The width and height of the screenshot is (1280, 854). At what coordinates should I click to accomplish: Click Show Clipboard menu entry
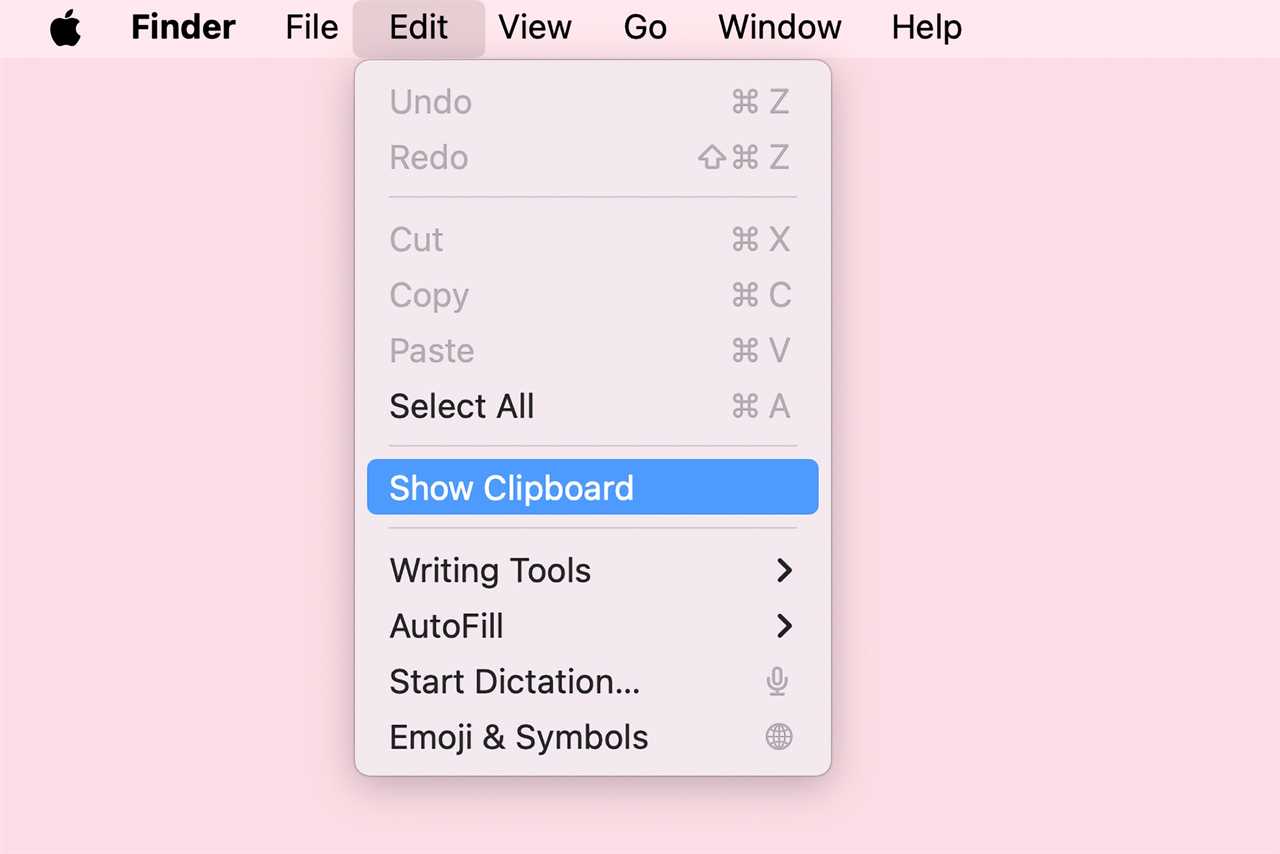point(593,487)
